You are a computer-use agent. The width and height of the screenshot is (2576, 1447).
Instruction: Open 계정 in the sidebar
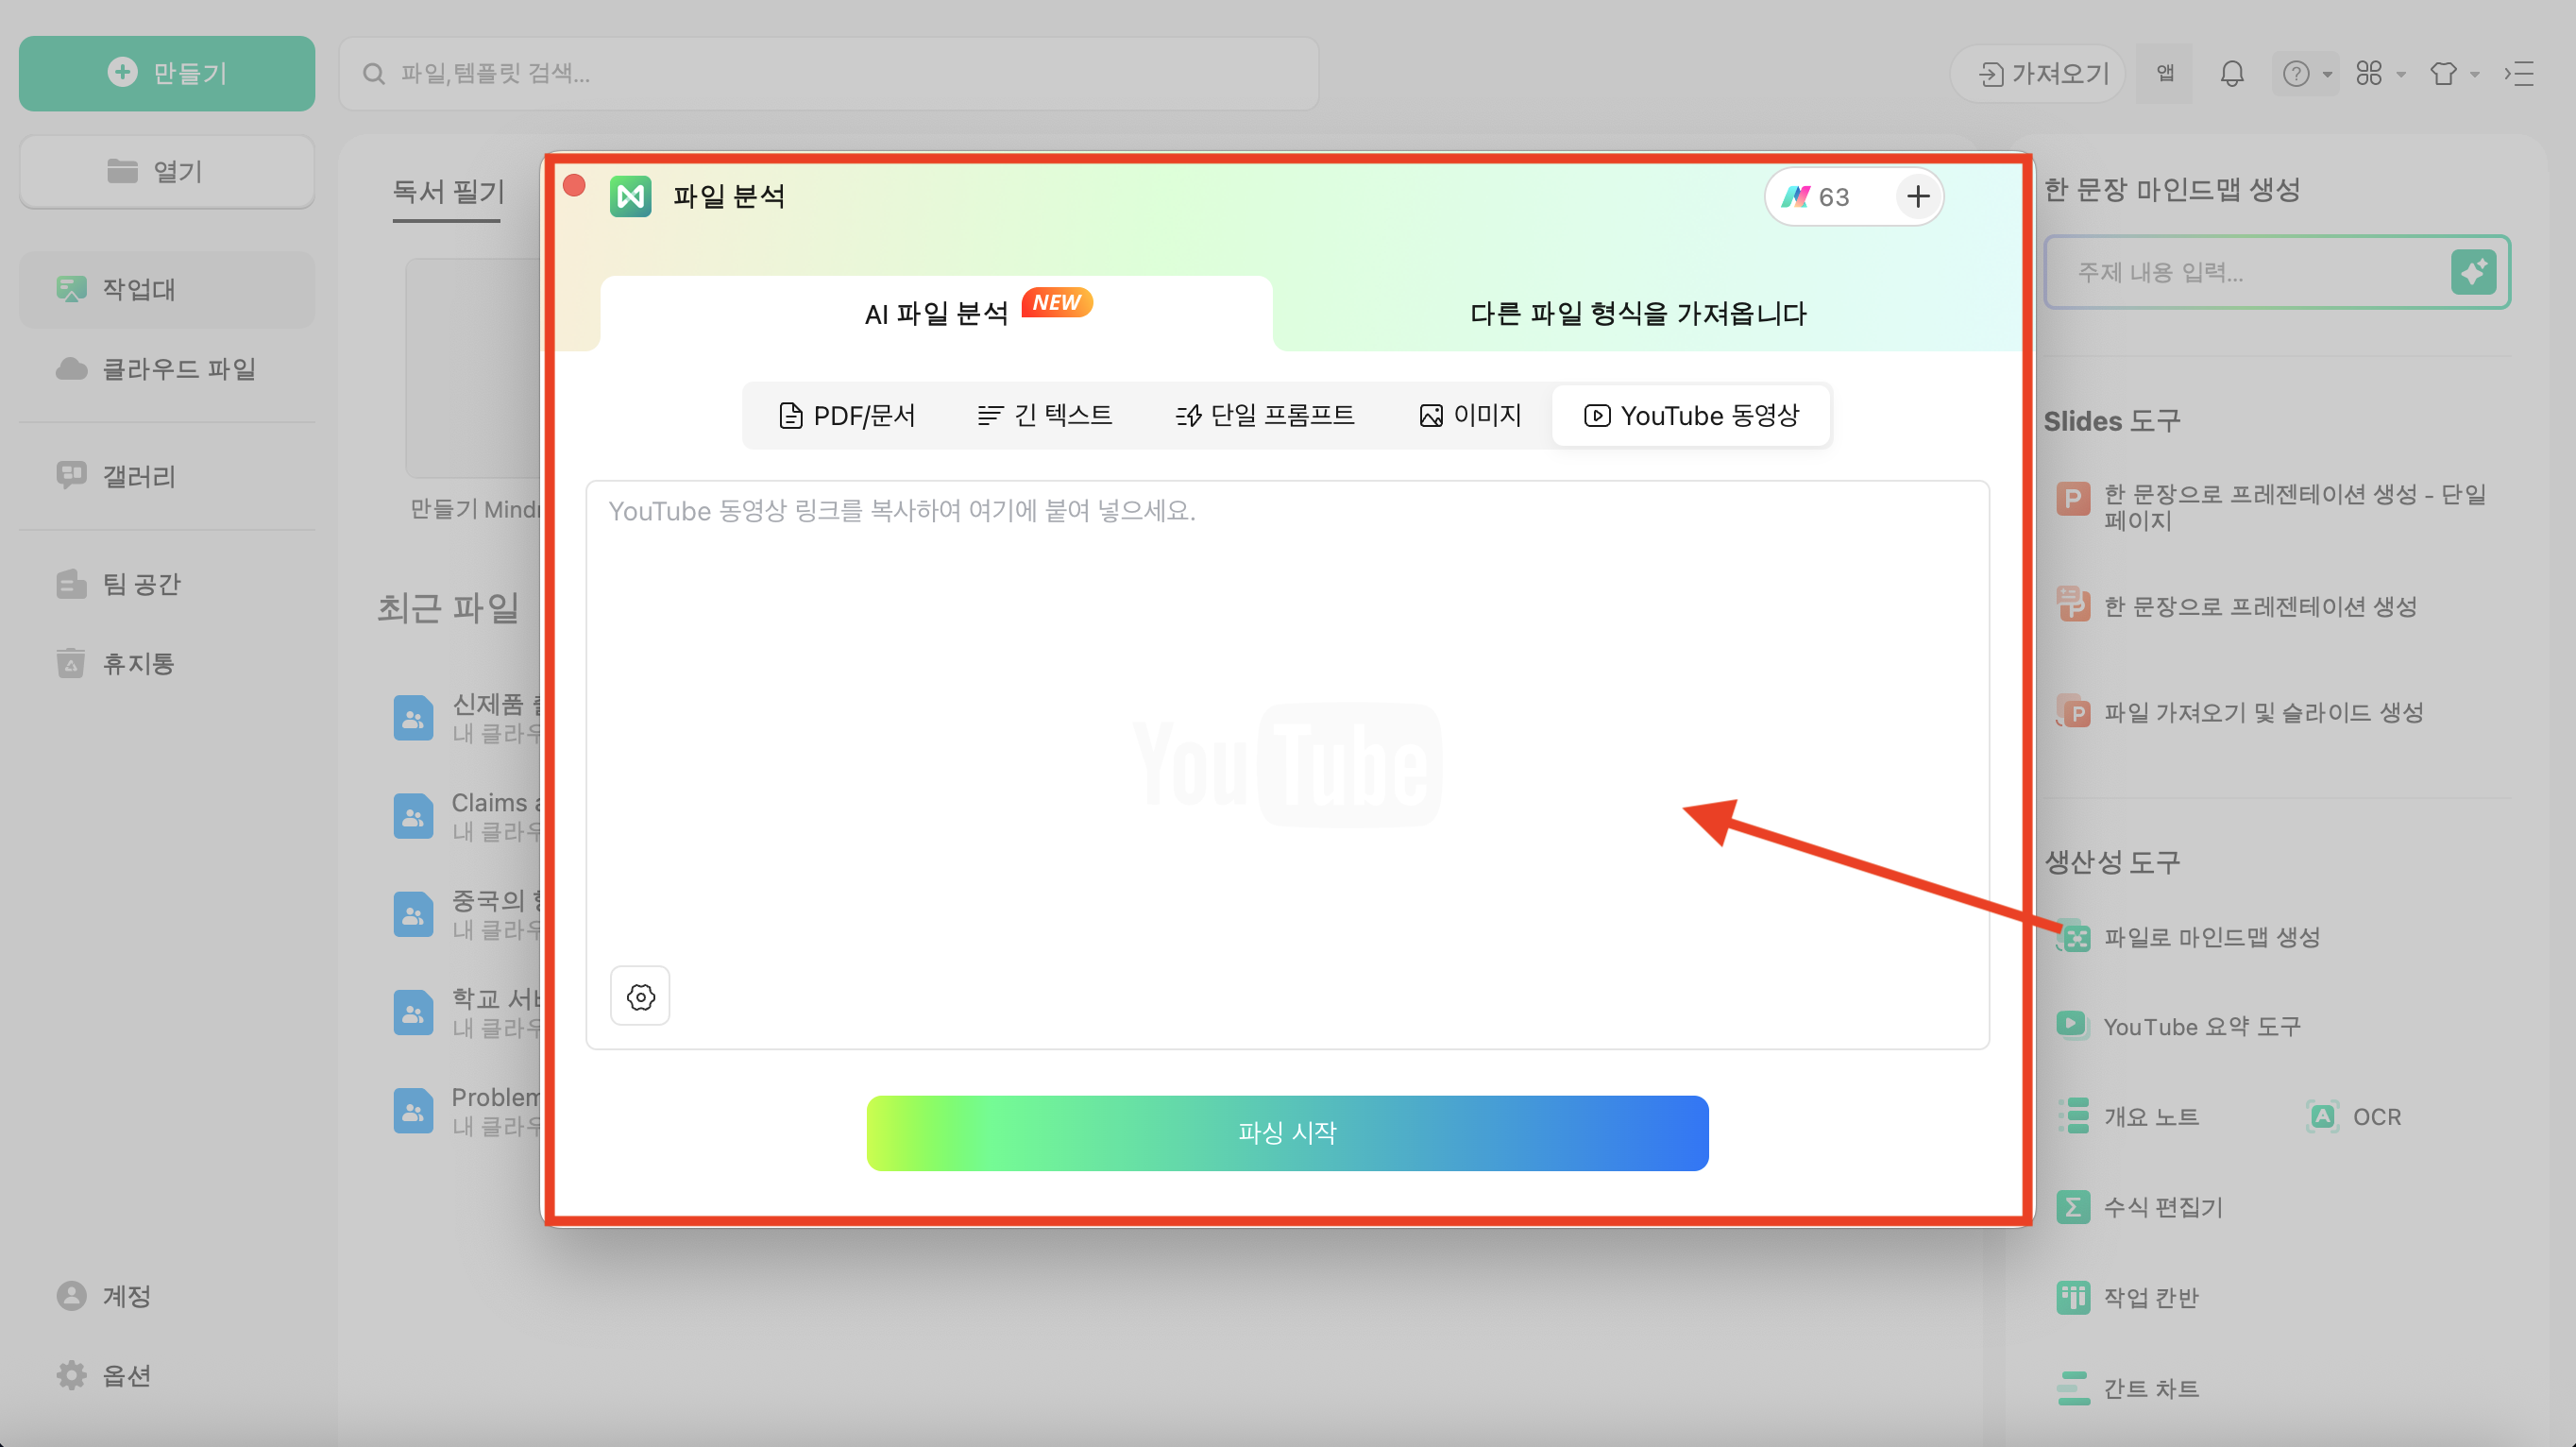[167, 1296]
